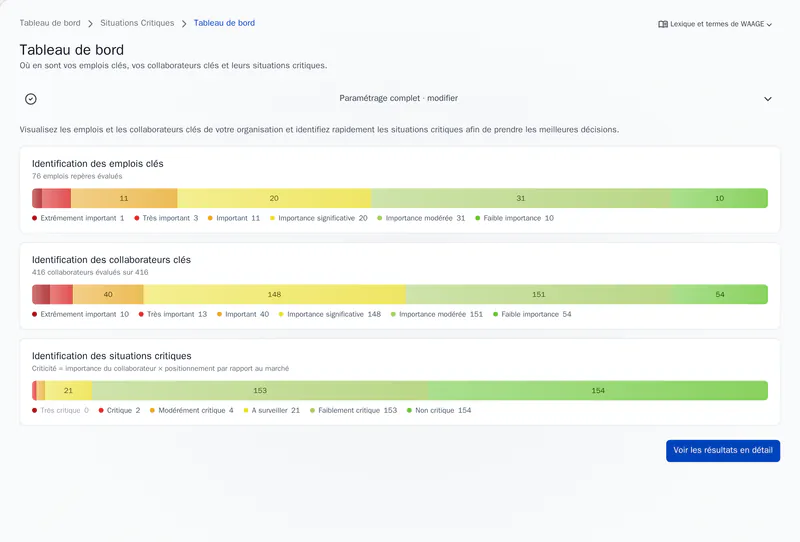Image resolution: width=800 pixels, height=542 pixels.
Task: Go to the first Tableau de bord breadcrumb
Action: (50, 23)
